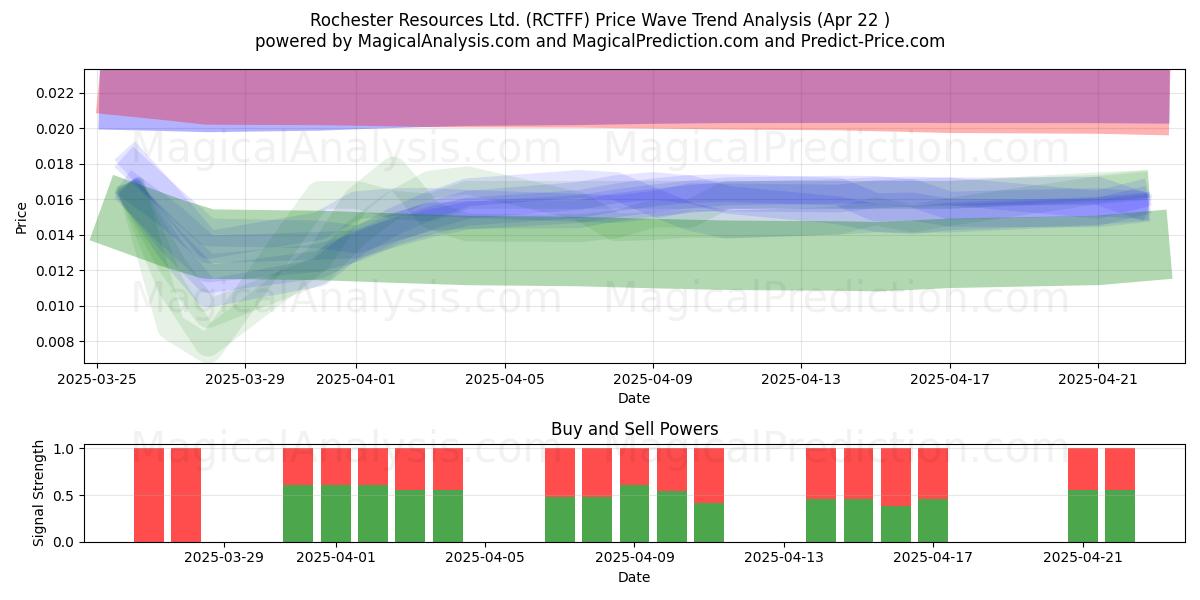Click the 0.014 price tick label
1200x600 pixels.
pyautogui.click(x=56, y=235)
